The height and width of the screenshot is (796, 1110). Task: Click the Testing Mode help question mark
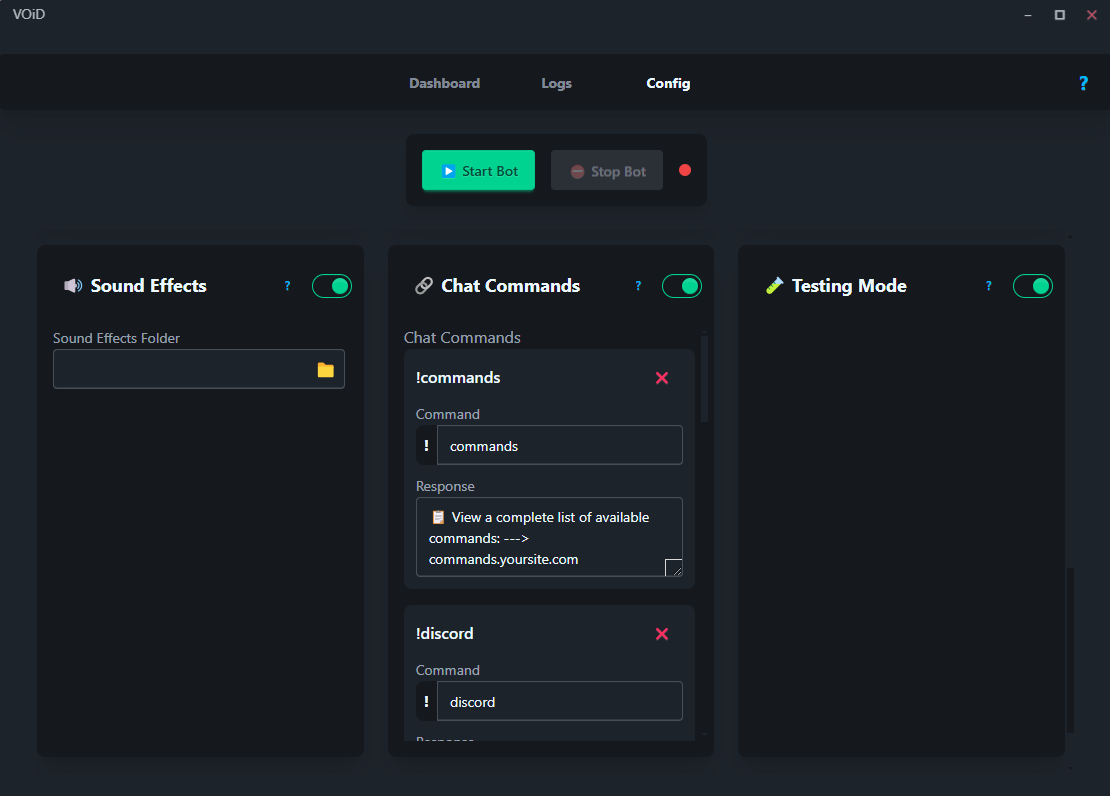click(x=988, y=286)
